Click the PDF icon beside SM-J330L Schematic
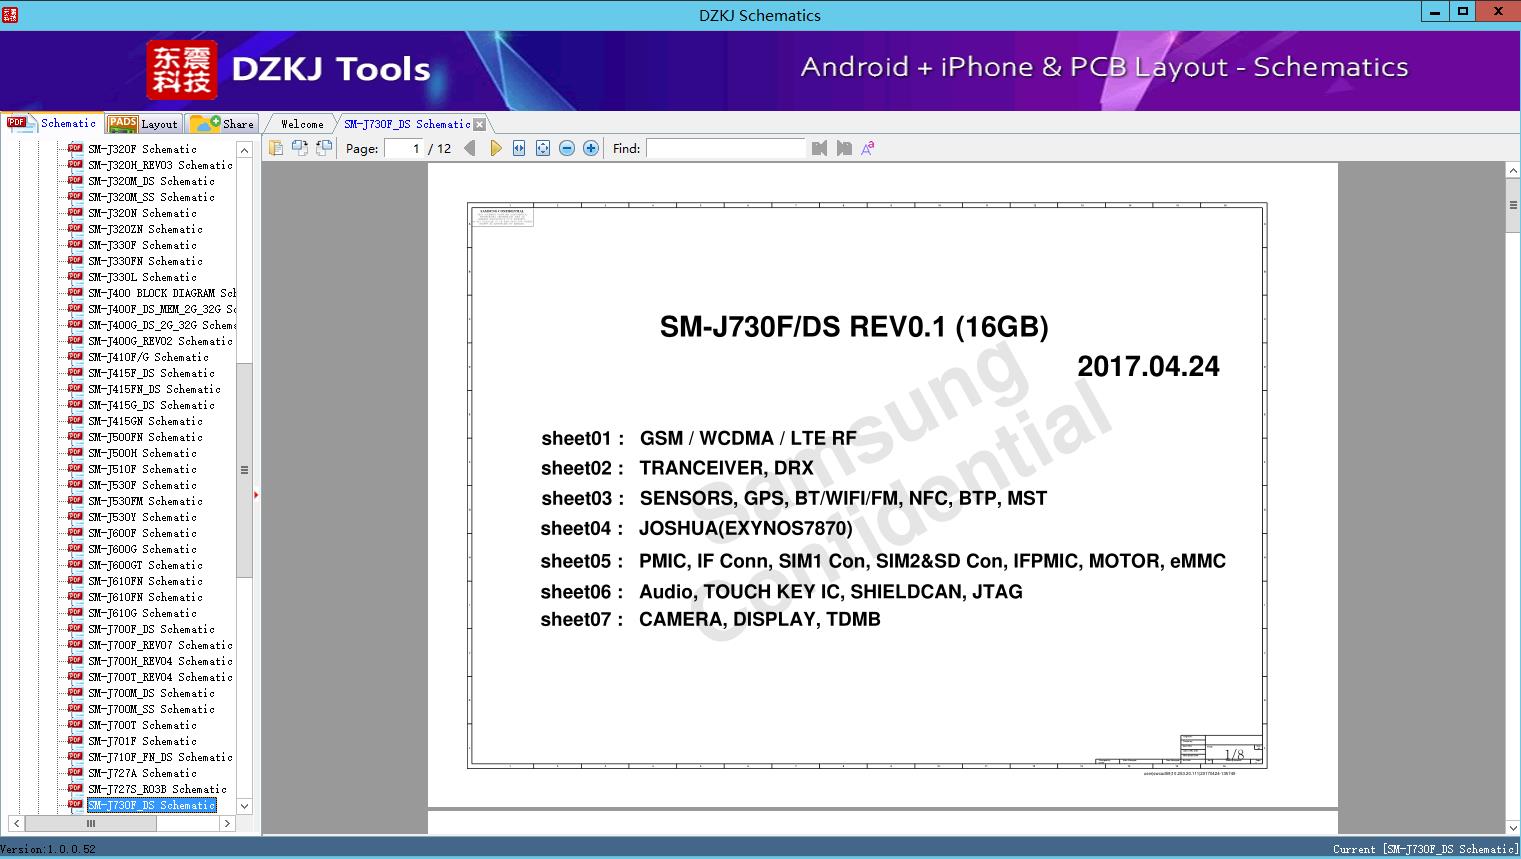The width and height of the screenshot is (1521, 859). coord(75,276)
